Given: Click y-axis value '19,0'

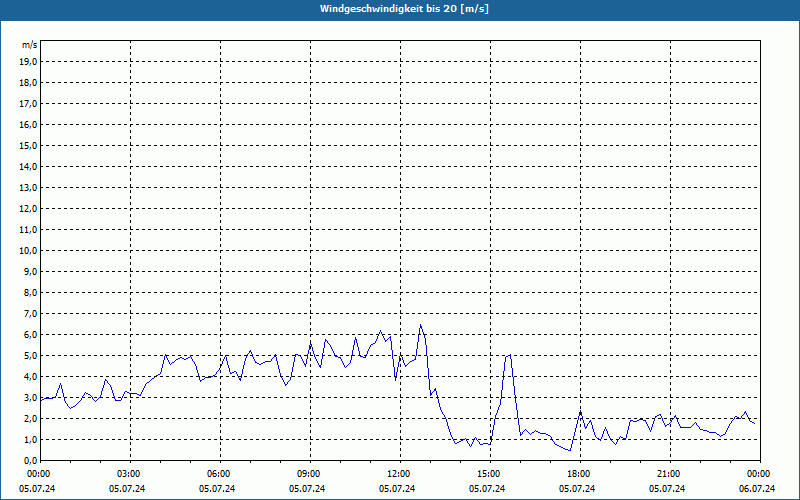Looking at the screenshot, I should [29, 62].
